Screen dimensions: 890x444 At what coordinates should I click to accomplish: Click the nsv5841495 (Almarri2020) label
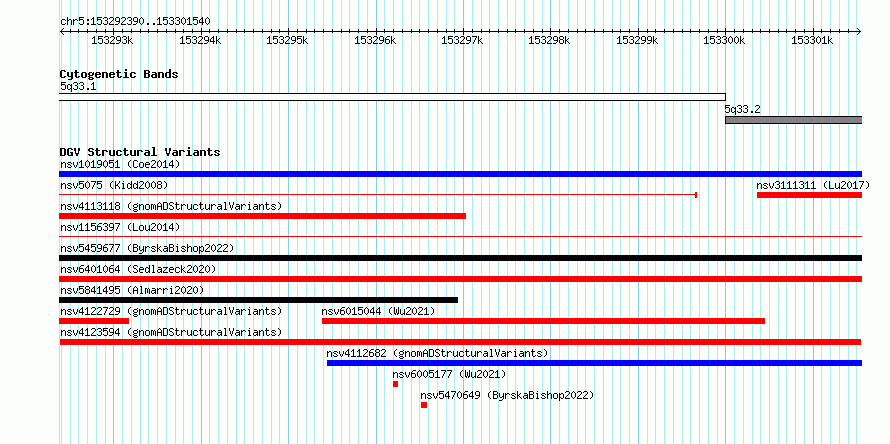coord(132,290)
